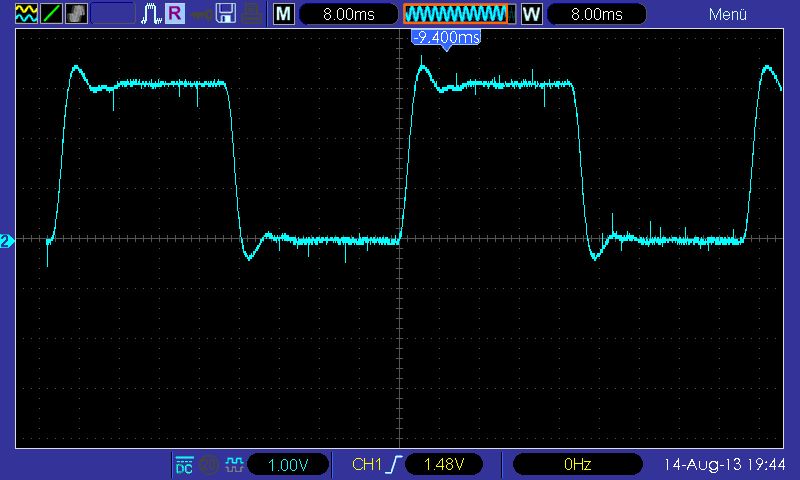Click the floppy disk save icon
This screenshot has width=800, height=480.
coord(226,14)
